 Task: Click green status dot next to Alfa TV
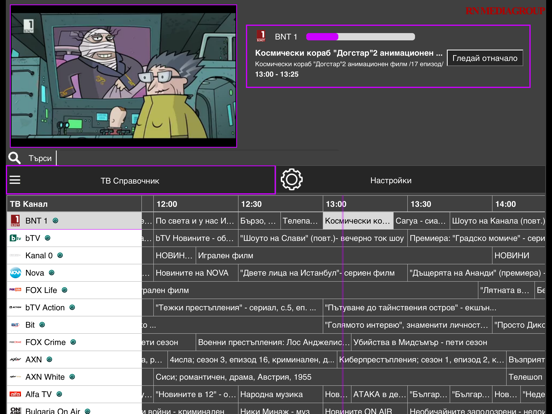(x=59, y=394)
